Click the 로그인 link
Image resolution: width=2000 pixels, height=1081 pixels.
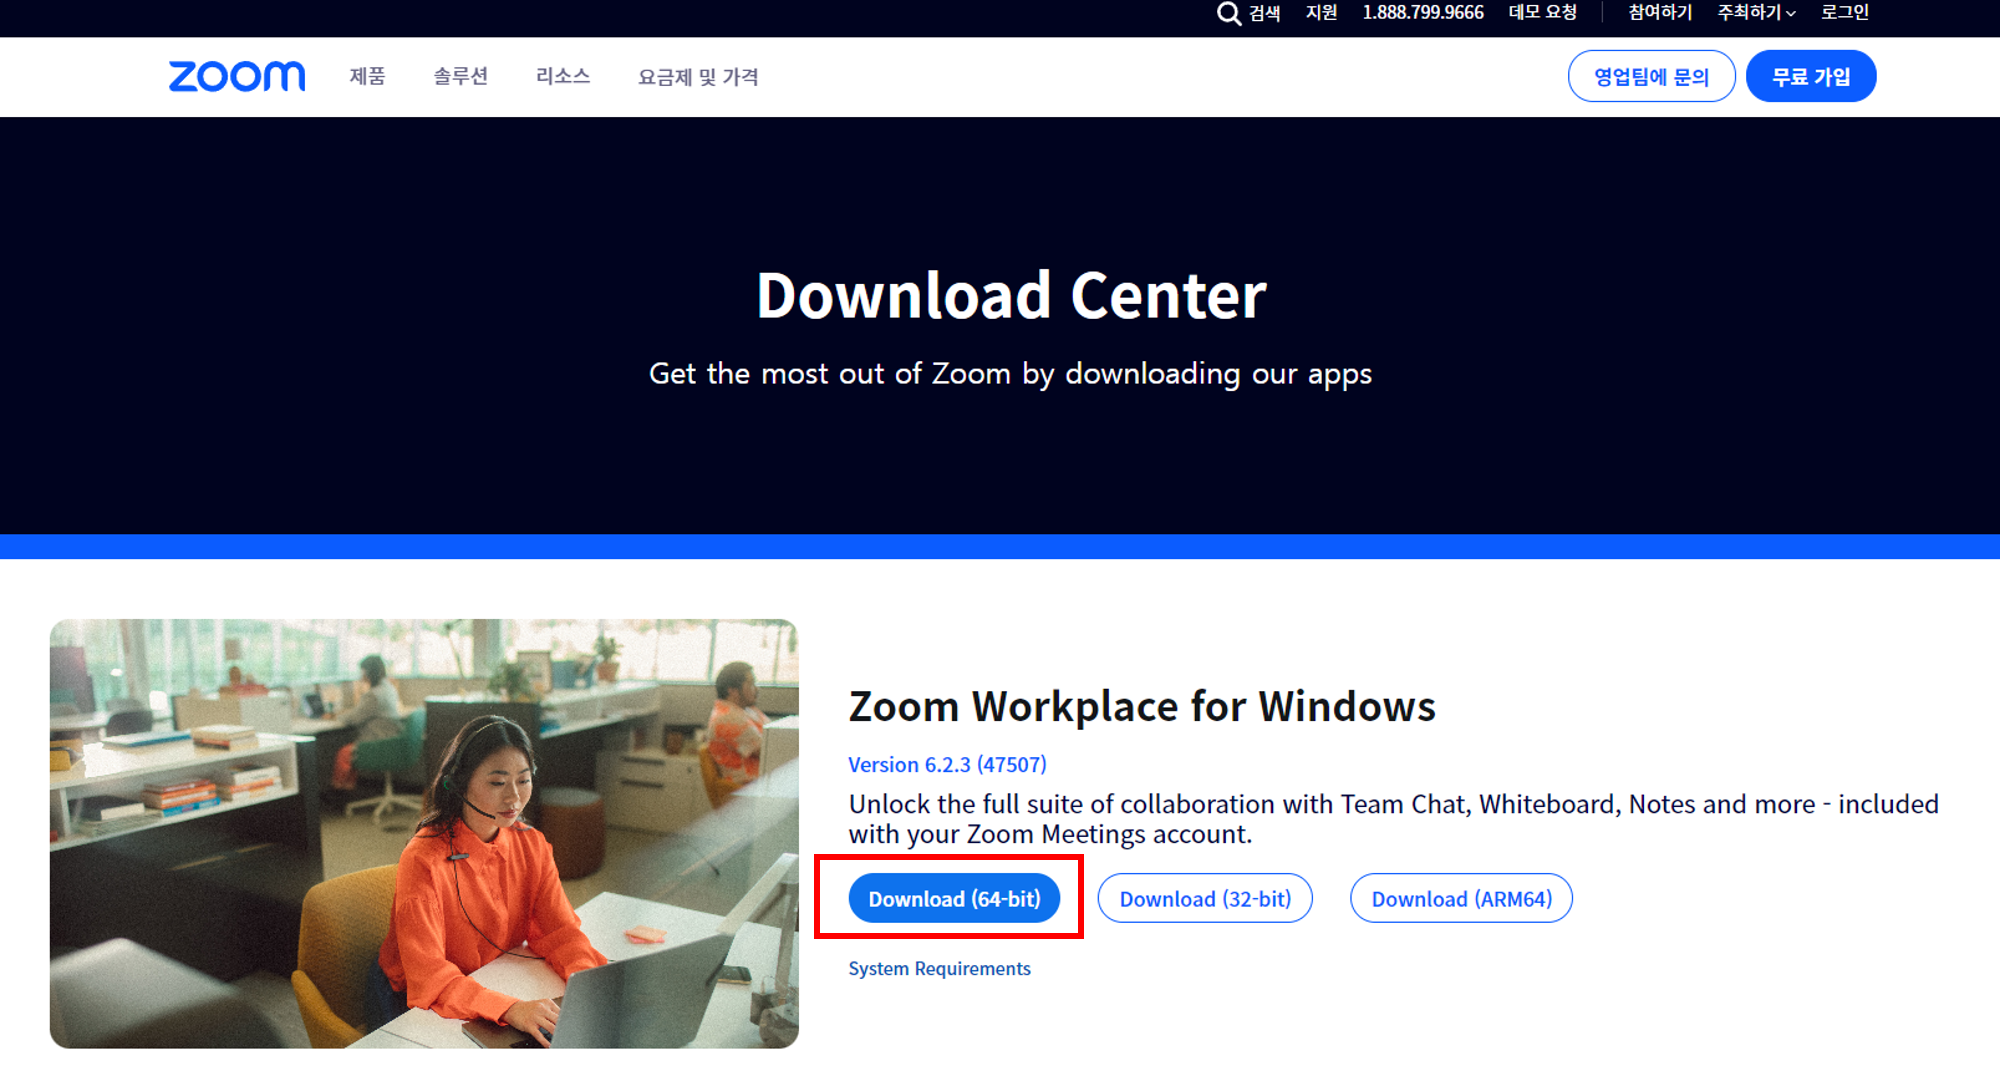click(x=1846, y=13)
